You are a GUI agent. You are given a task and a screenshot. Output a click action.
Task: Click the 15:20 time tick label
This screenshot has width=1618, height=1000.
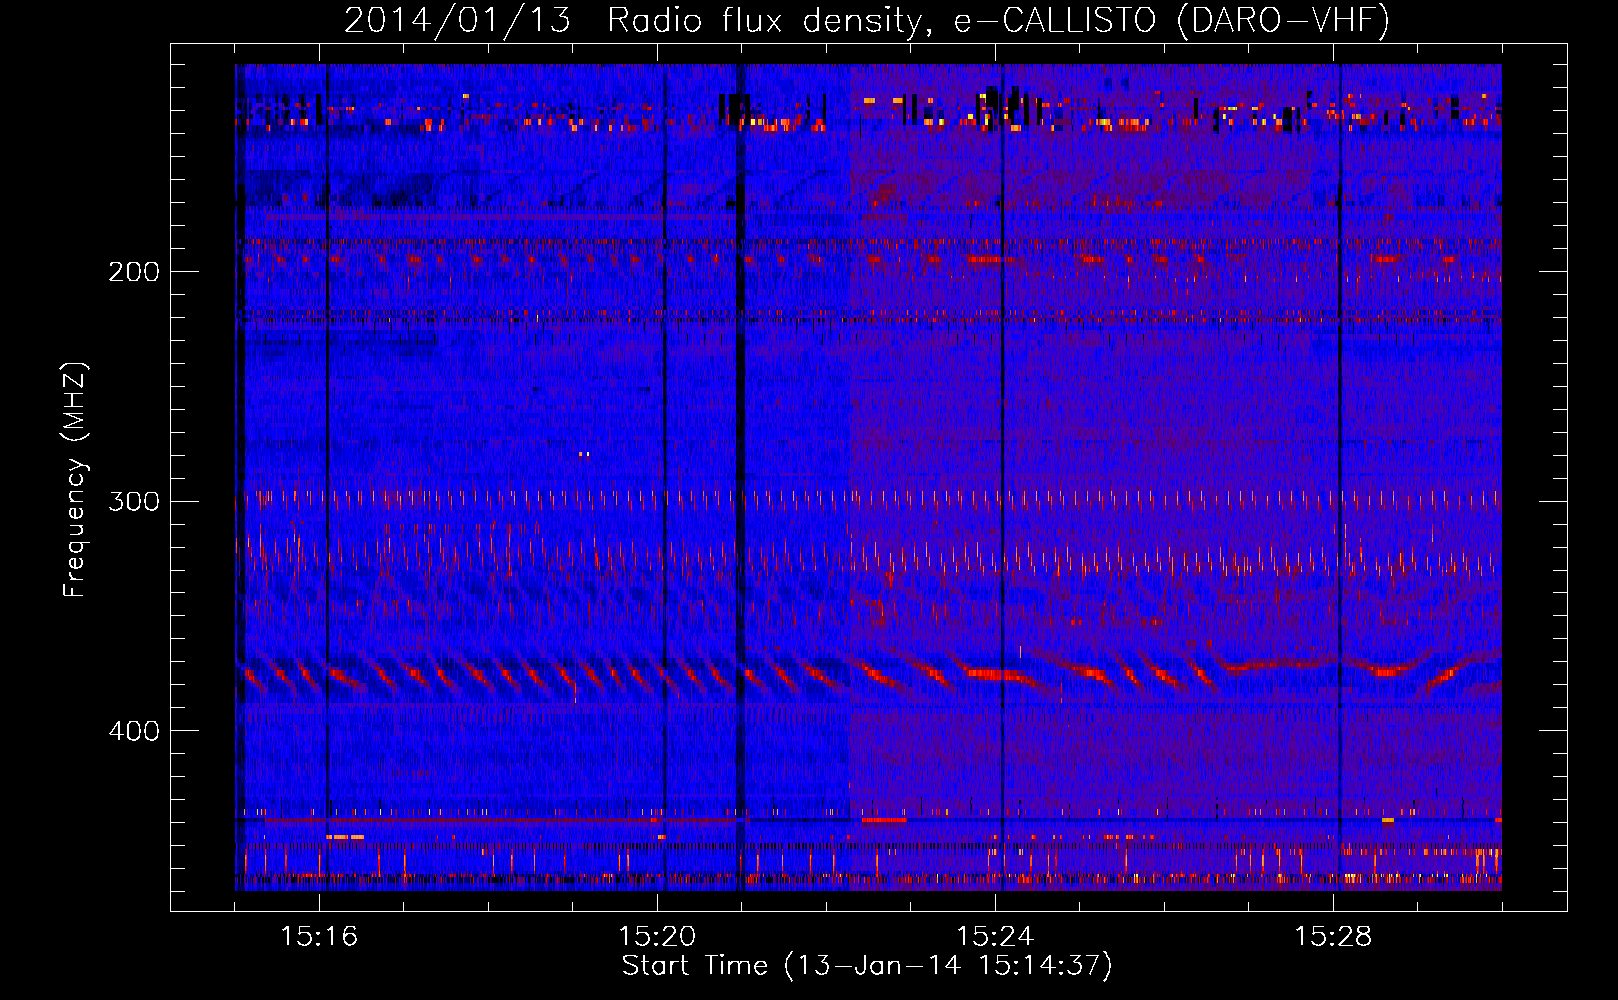point(657,937)
